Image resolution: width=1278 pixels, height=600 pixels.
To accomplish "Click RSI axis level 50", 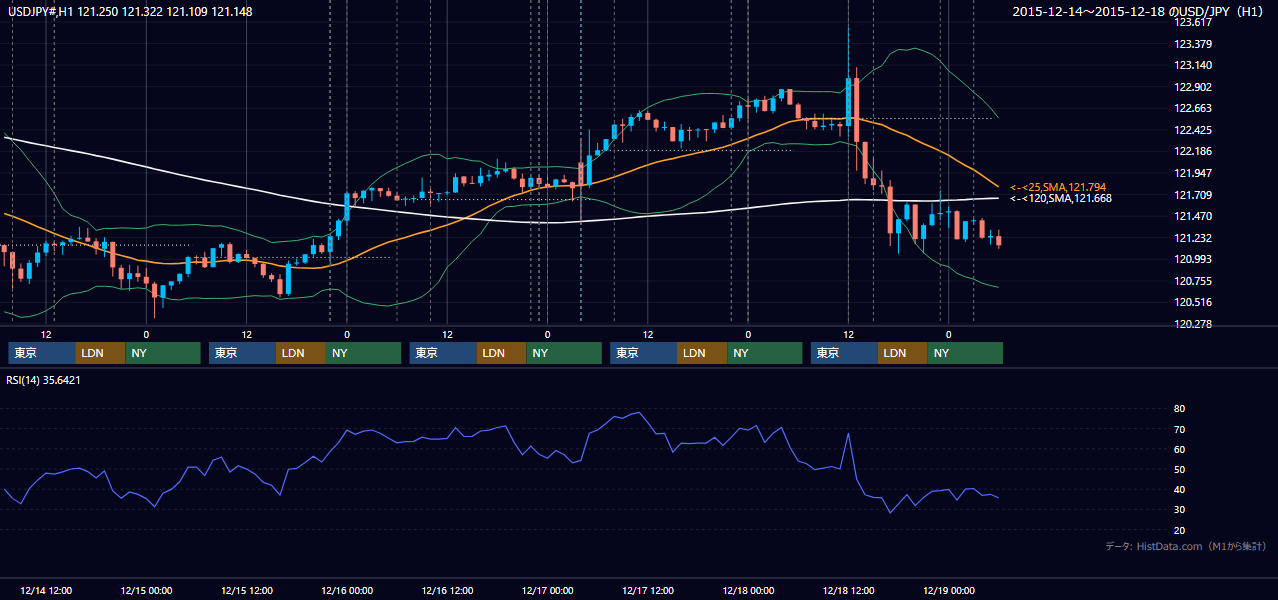I will pos(1180,469).
